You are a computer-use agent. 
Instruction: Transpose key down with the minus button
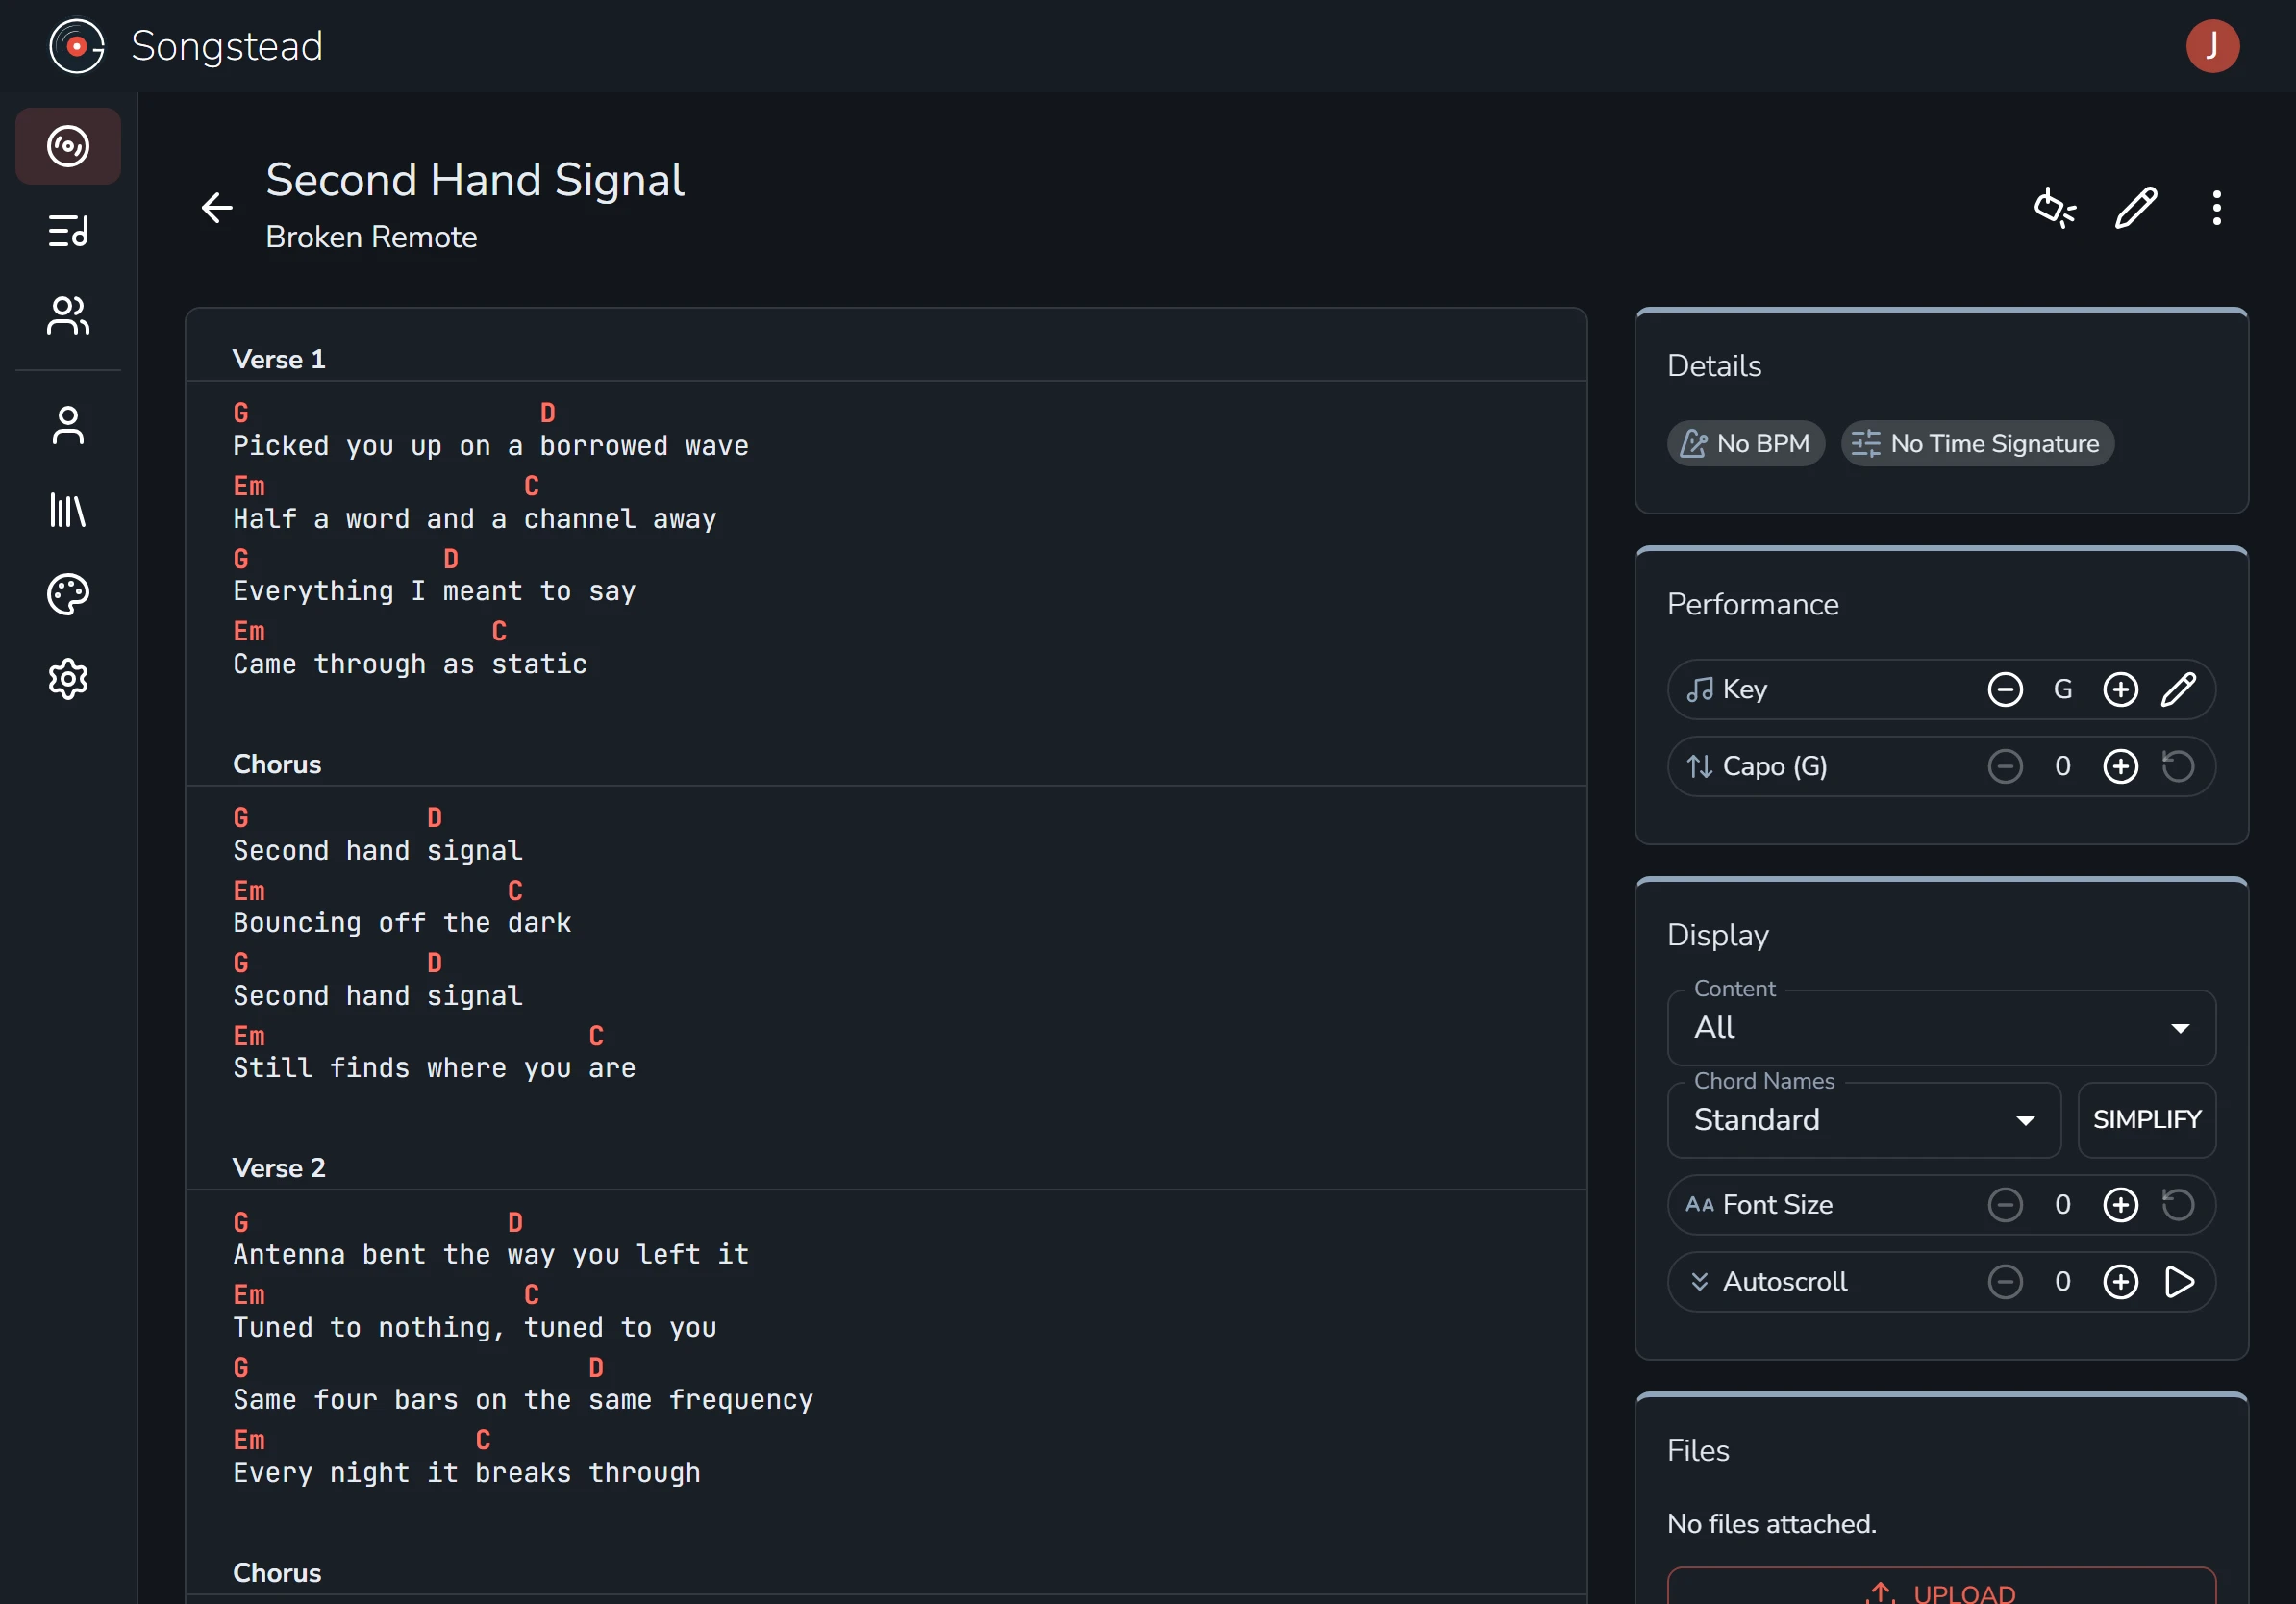click(x=2004, y=689)
